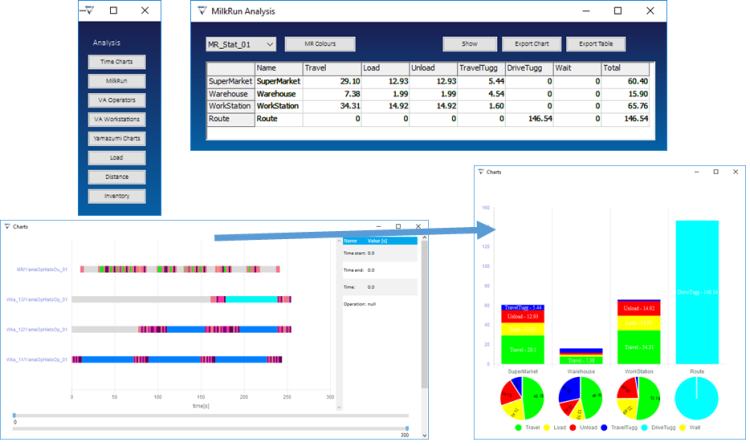
Task: Select the TravelTugg column header
Action: tap(481, 68)
